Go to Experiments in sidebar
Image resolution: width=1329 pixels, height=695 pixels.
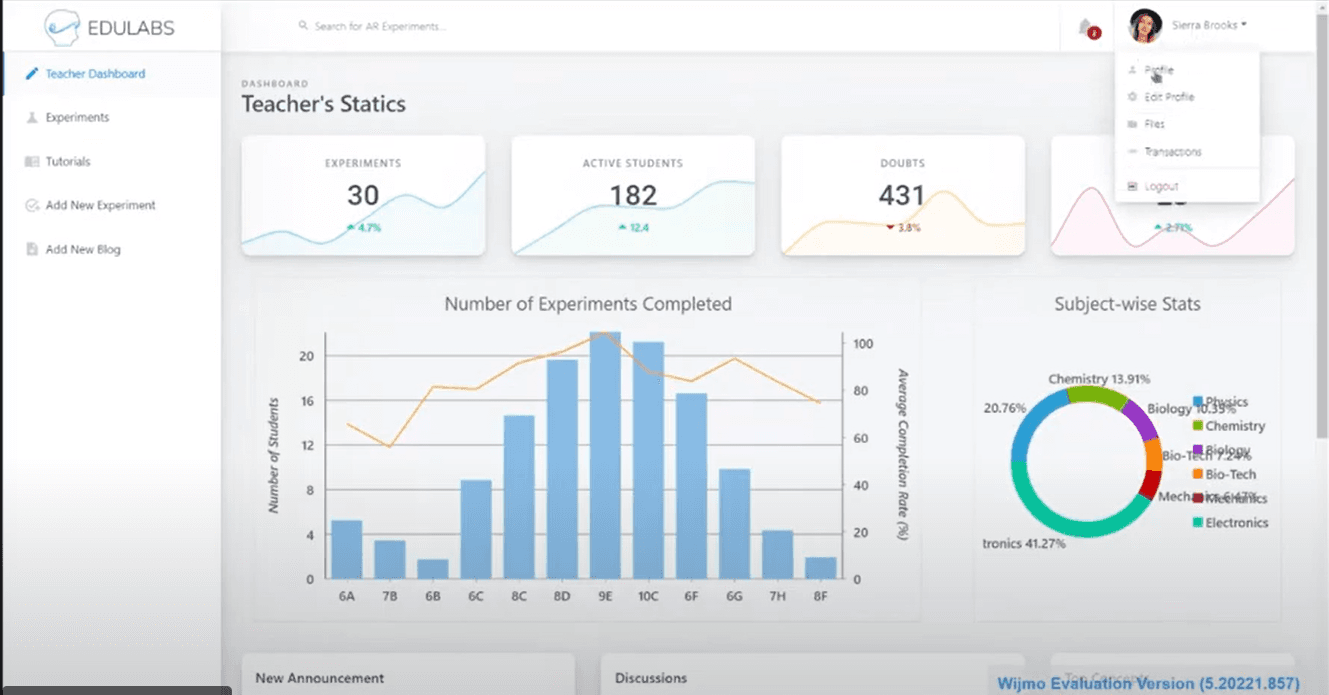point(77,118)
